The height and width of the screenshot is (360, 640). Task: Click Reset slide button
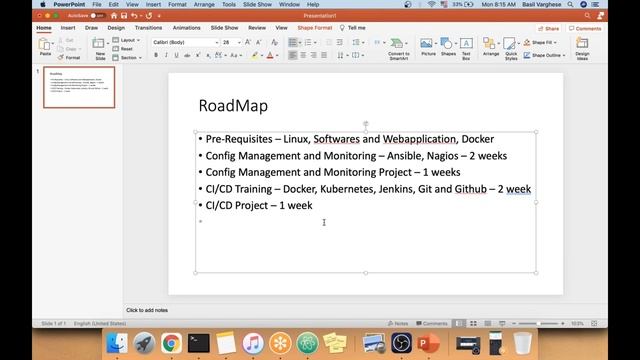(122, 49)
